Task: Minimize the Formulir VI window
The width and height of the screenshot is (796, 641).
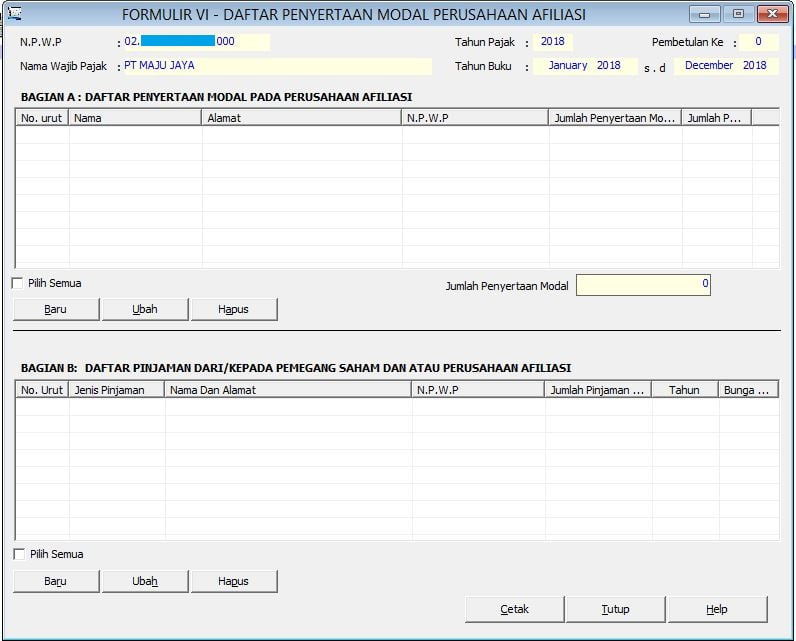Action: tap(705, 14)
